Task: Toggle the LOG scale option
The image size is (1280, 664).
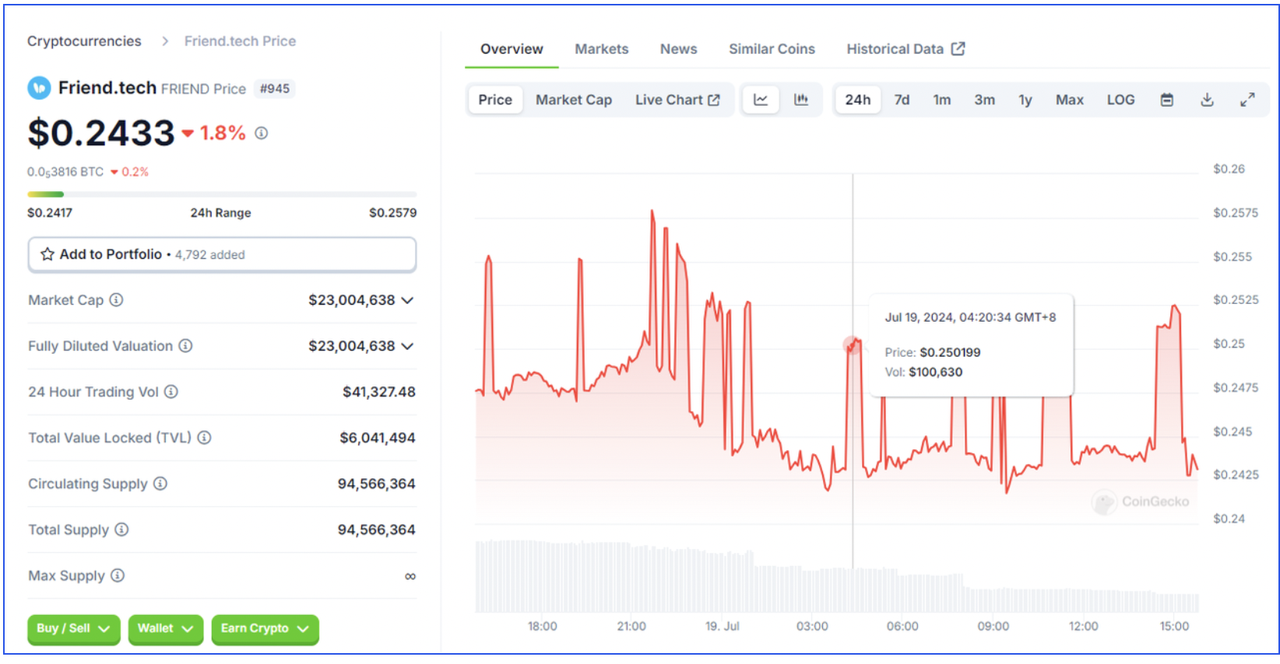Action: [x=1121, y=100]
